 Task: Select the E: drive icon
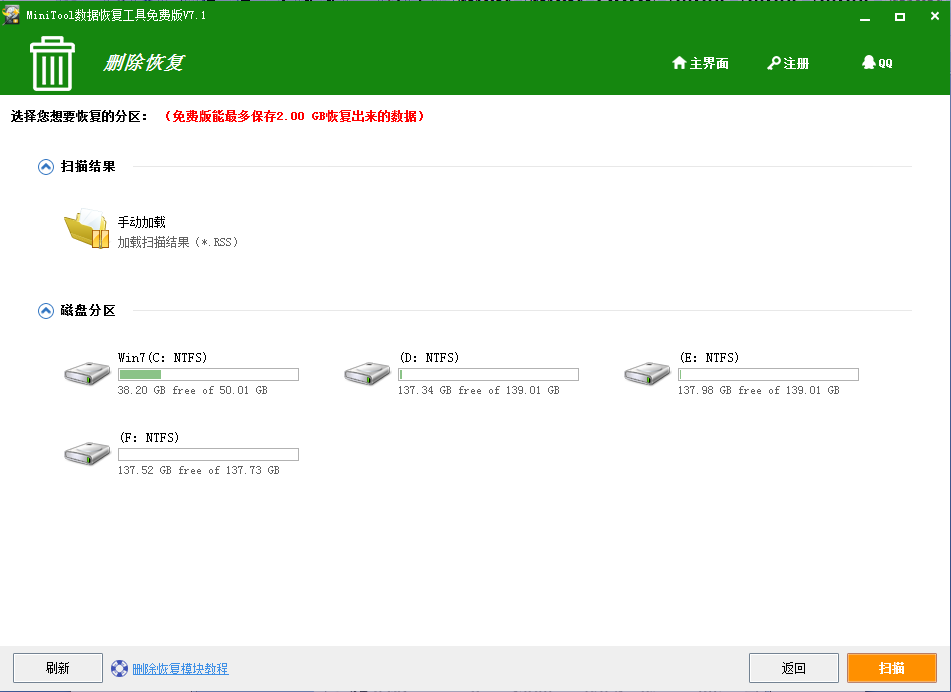(647, 373)
